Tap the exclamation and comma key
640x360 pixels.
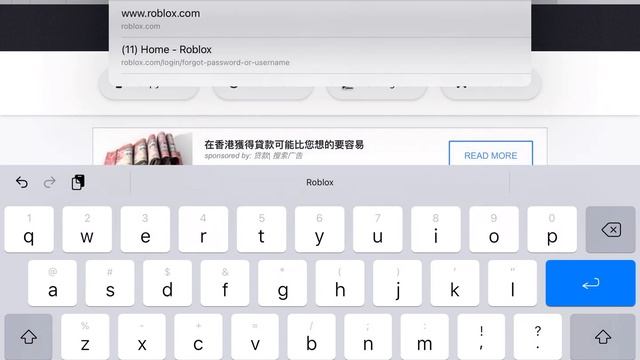[481, 337]
